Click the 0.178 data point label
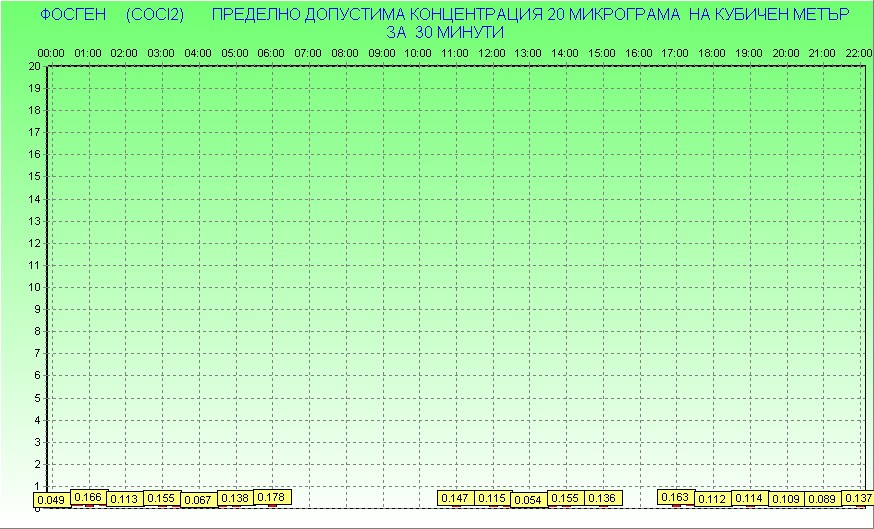The width and height of the screenshot is (874, 529). pos(272,497)
